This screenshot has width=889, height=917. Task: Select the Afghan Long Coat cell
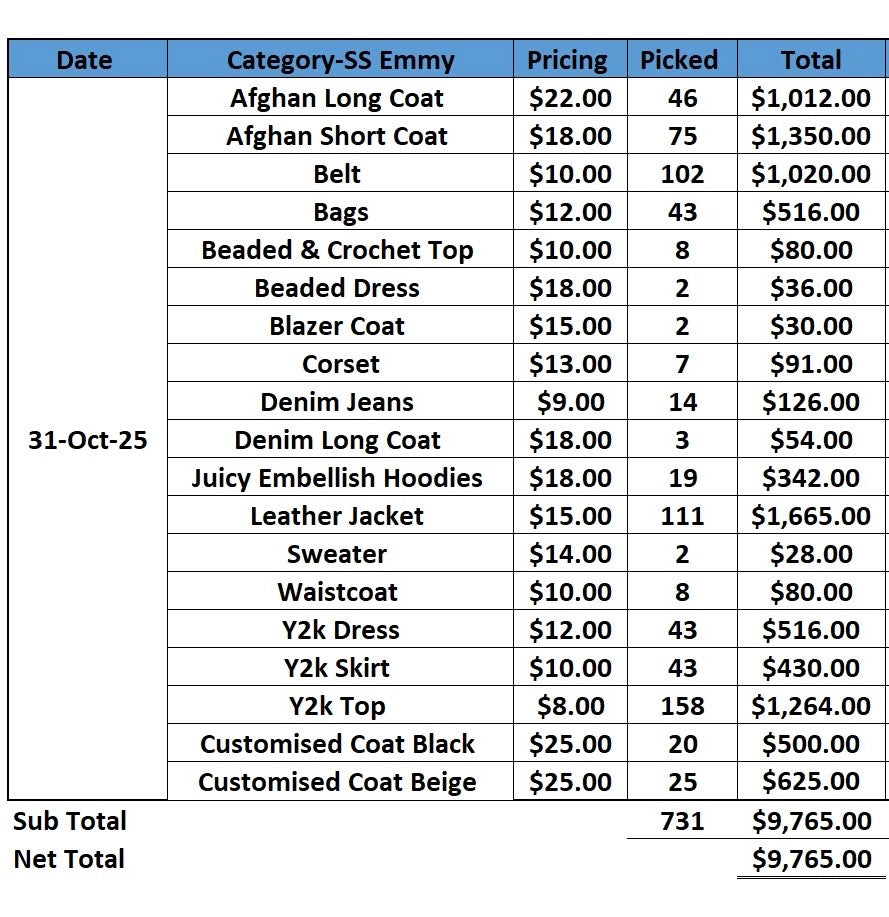[x=340, y=97]
